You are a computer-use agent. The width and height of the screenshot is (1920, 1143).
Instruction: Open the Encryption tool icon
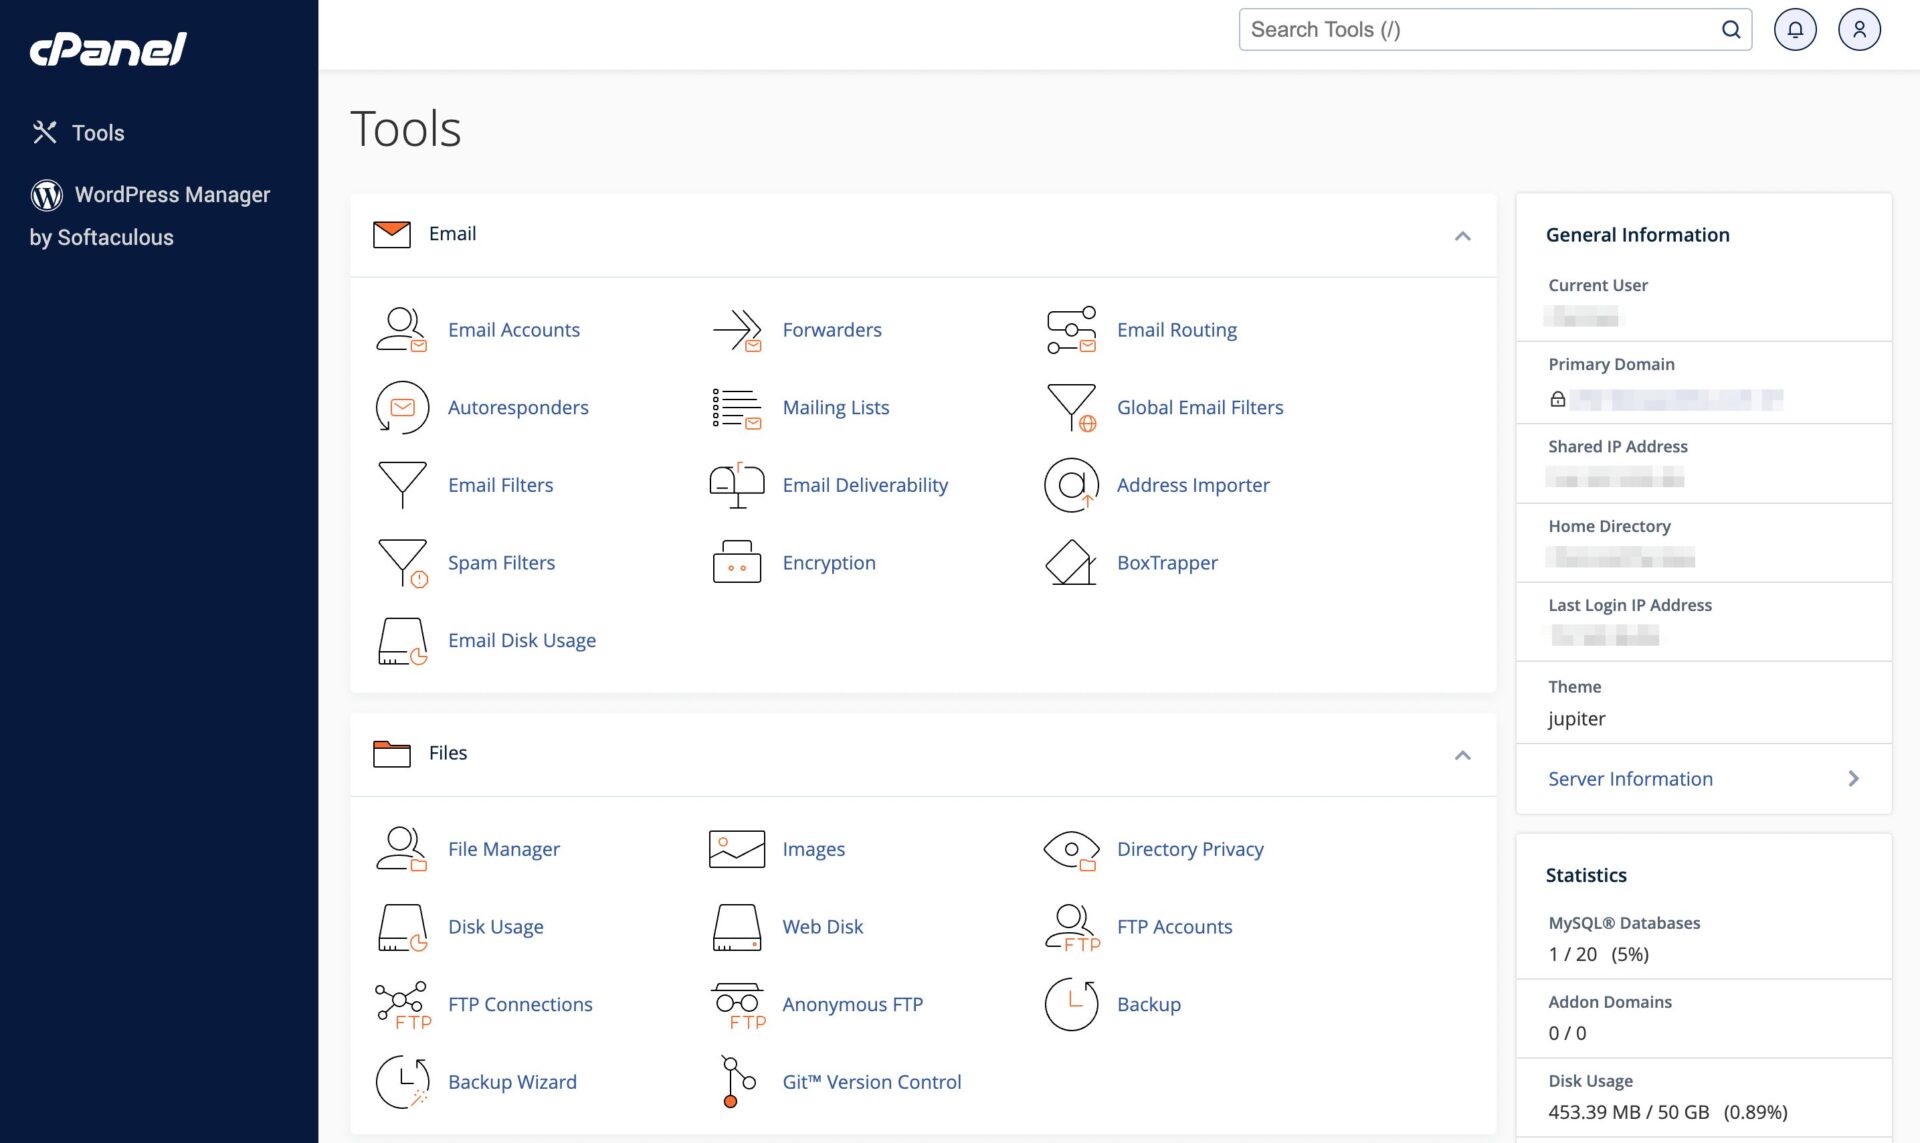pos(736,562)
